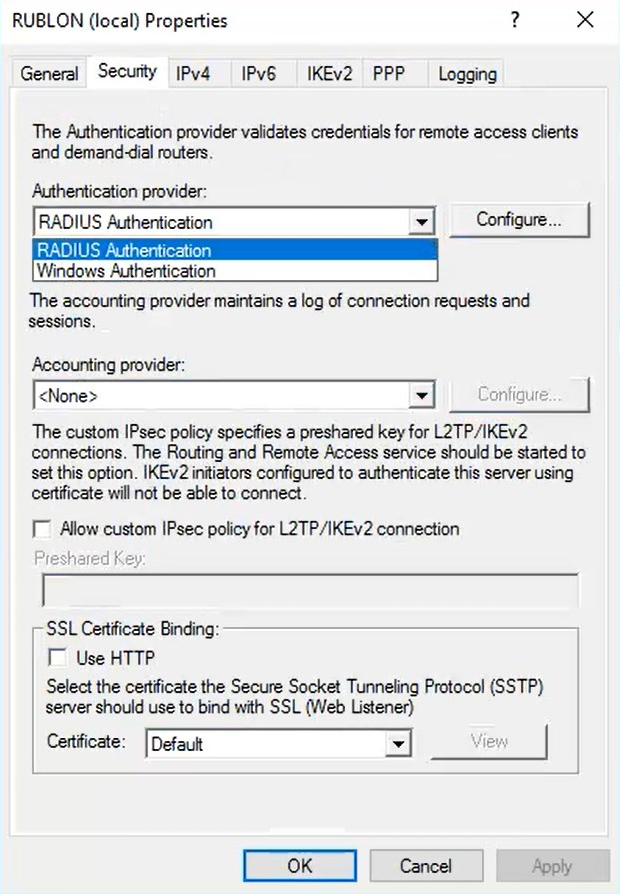Expand the Accounting provider dropdown
This screenshot has width=620, height=894.
[x=423, y=396]
